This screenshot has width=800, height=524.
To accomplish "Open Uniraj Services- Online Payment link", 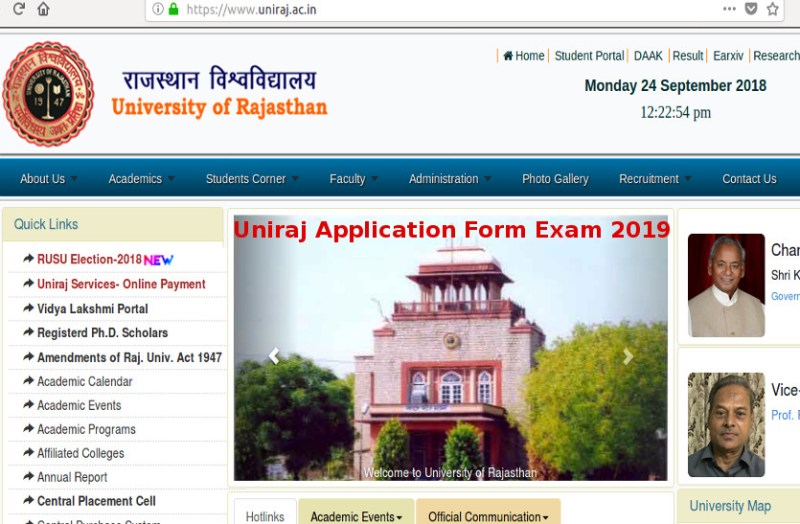I will click(121, 284).
